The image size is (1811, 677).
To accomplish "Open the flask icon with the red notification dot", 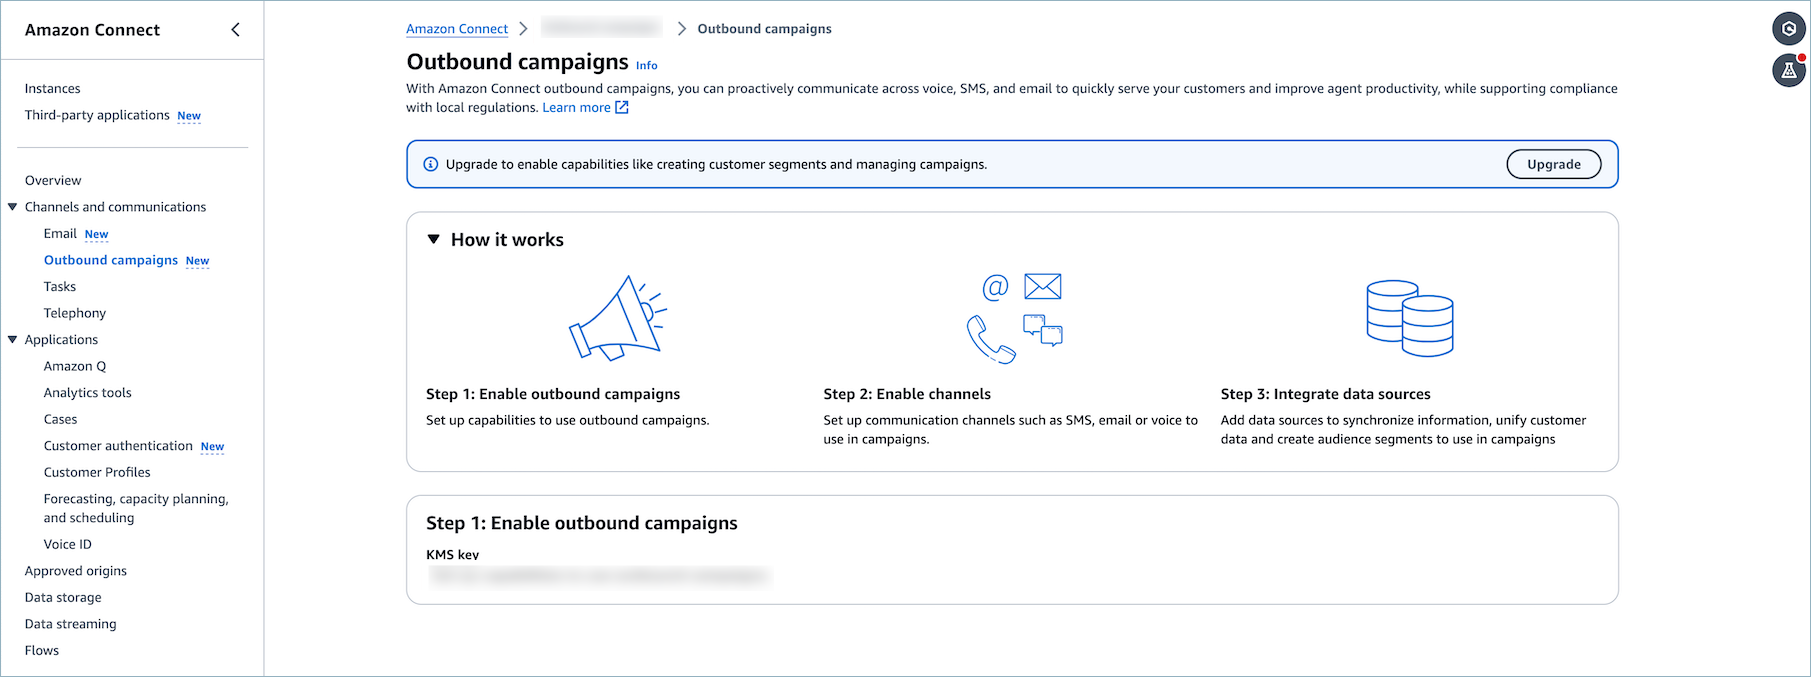I will coord(1788,70).
